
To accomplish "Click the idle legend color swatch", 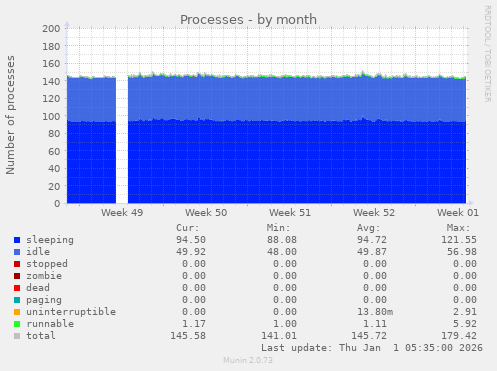I will click(17, 252).
